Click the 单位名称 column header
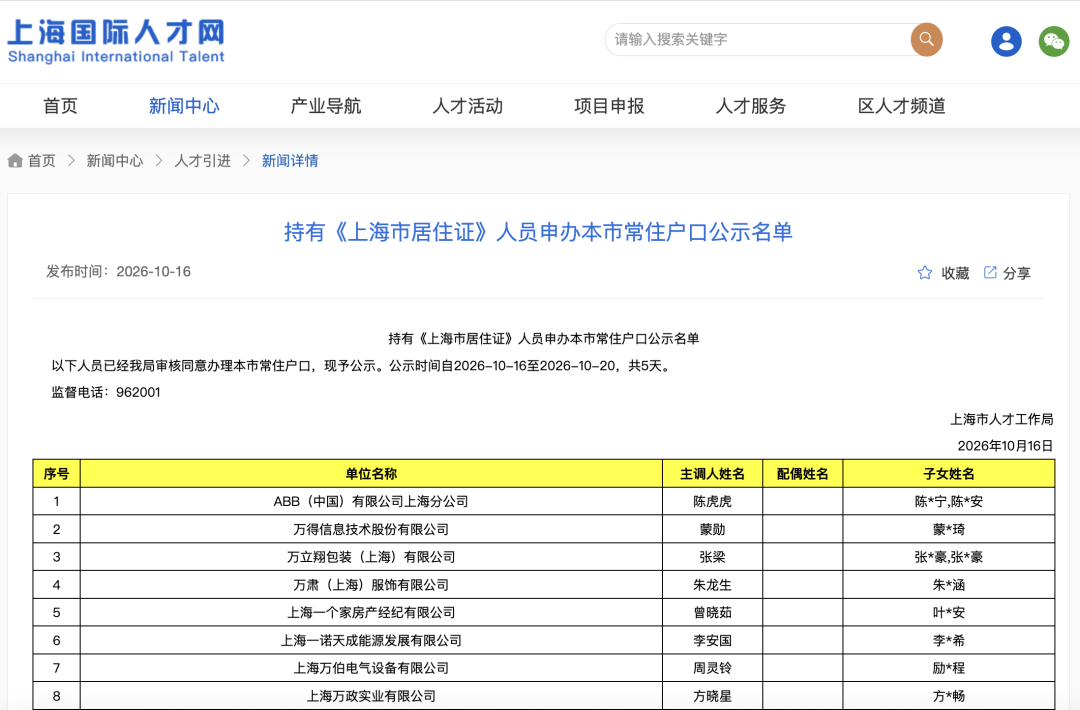1080x710 pixels. 371,474
